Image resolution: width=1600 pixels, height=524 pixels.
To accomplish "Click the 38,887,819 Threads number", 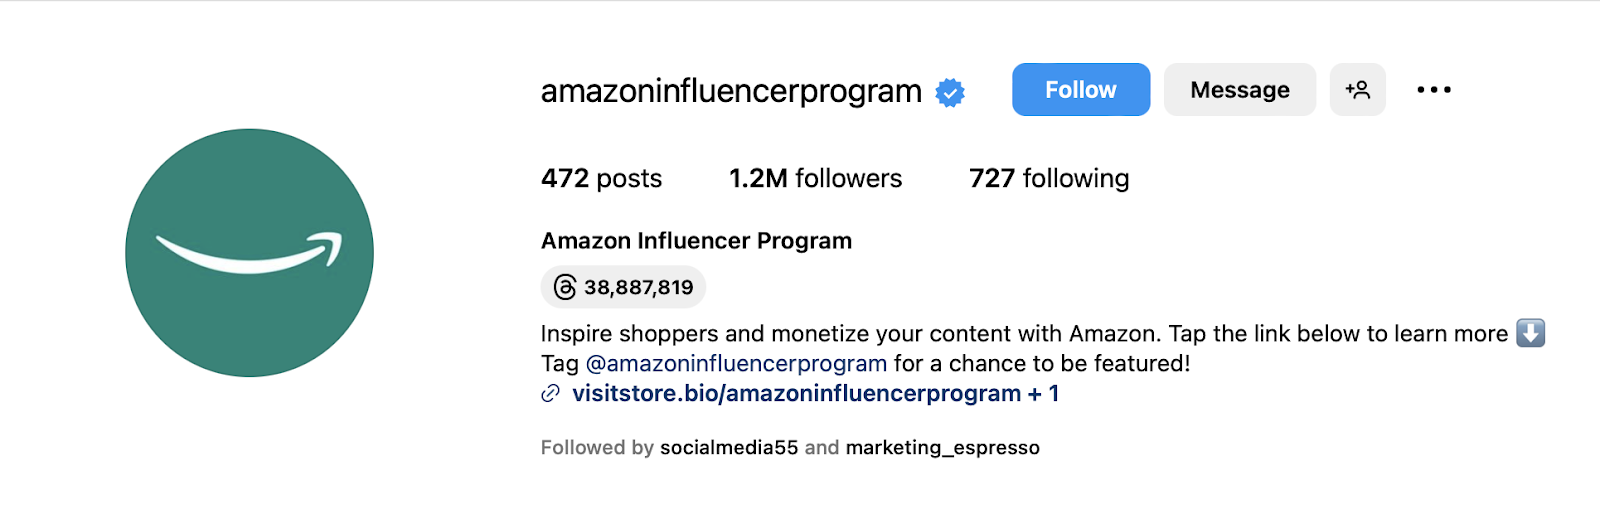I will pos(638,288).
